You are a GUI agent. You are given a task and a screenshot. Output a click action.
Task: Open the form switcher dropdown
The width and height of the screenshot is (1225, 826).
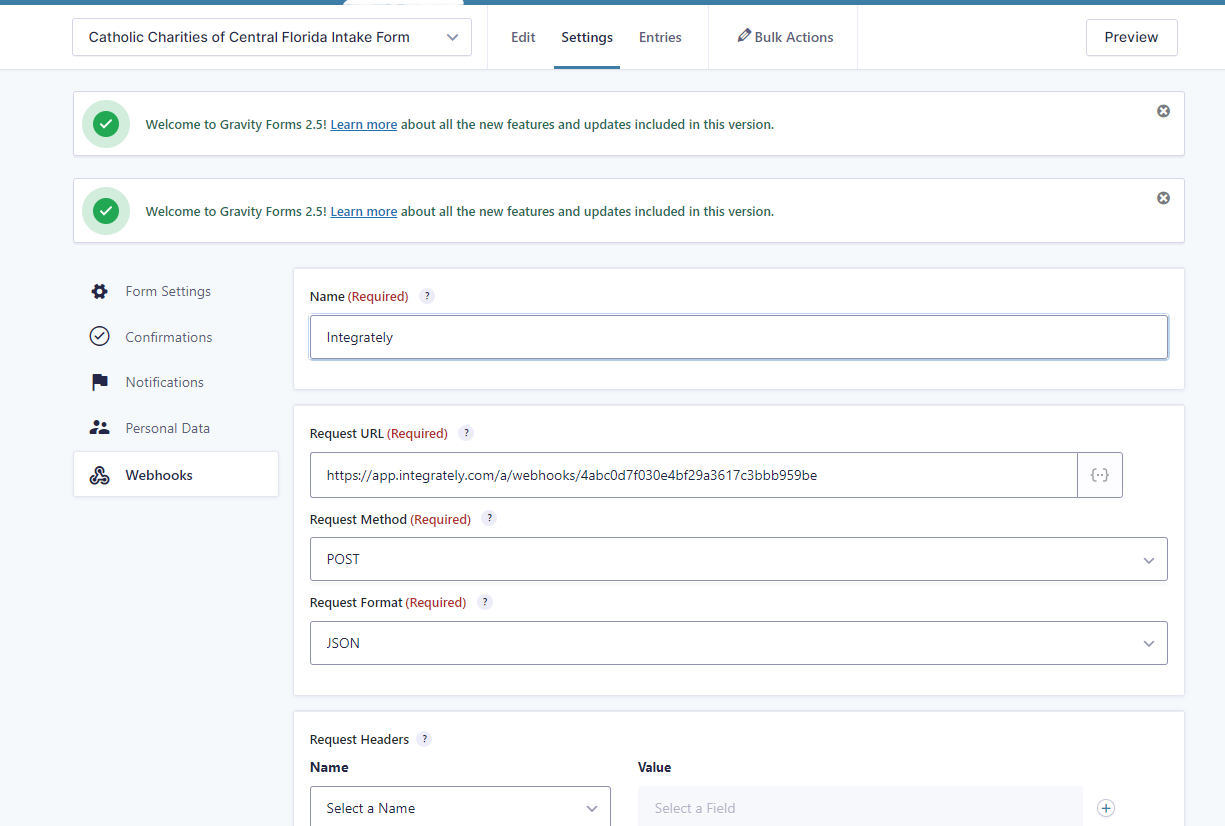[272, 37]
